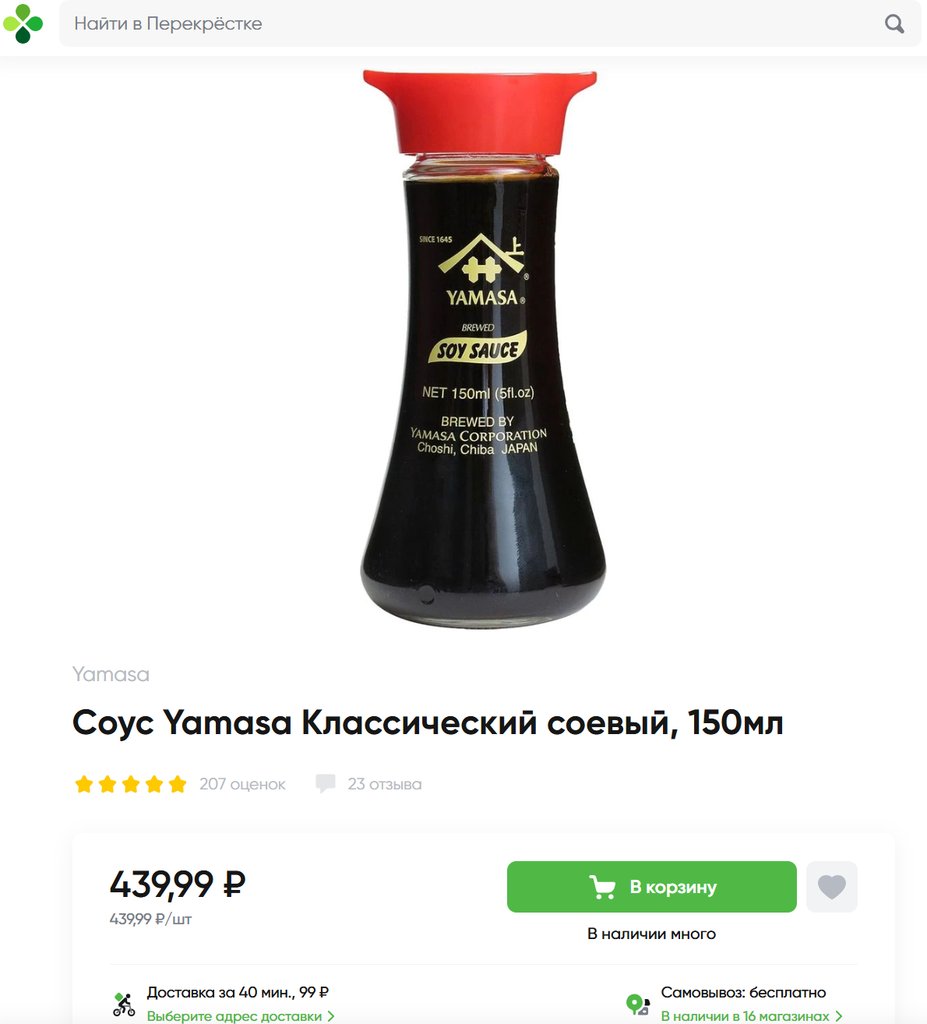The width and height of the screenshot is (927, 1024).
Task: Click the five-star rating
Action: click(131, 784)
